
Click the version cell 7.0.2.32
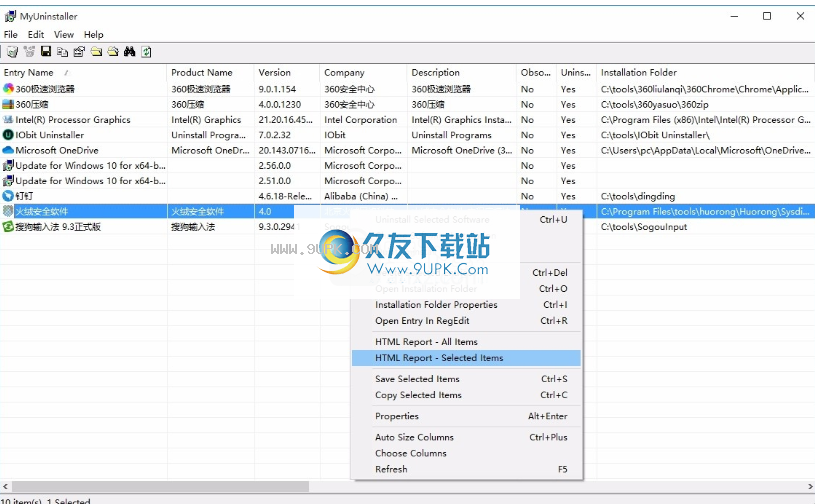tap(274, 135)
